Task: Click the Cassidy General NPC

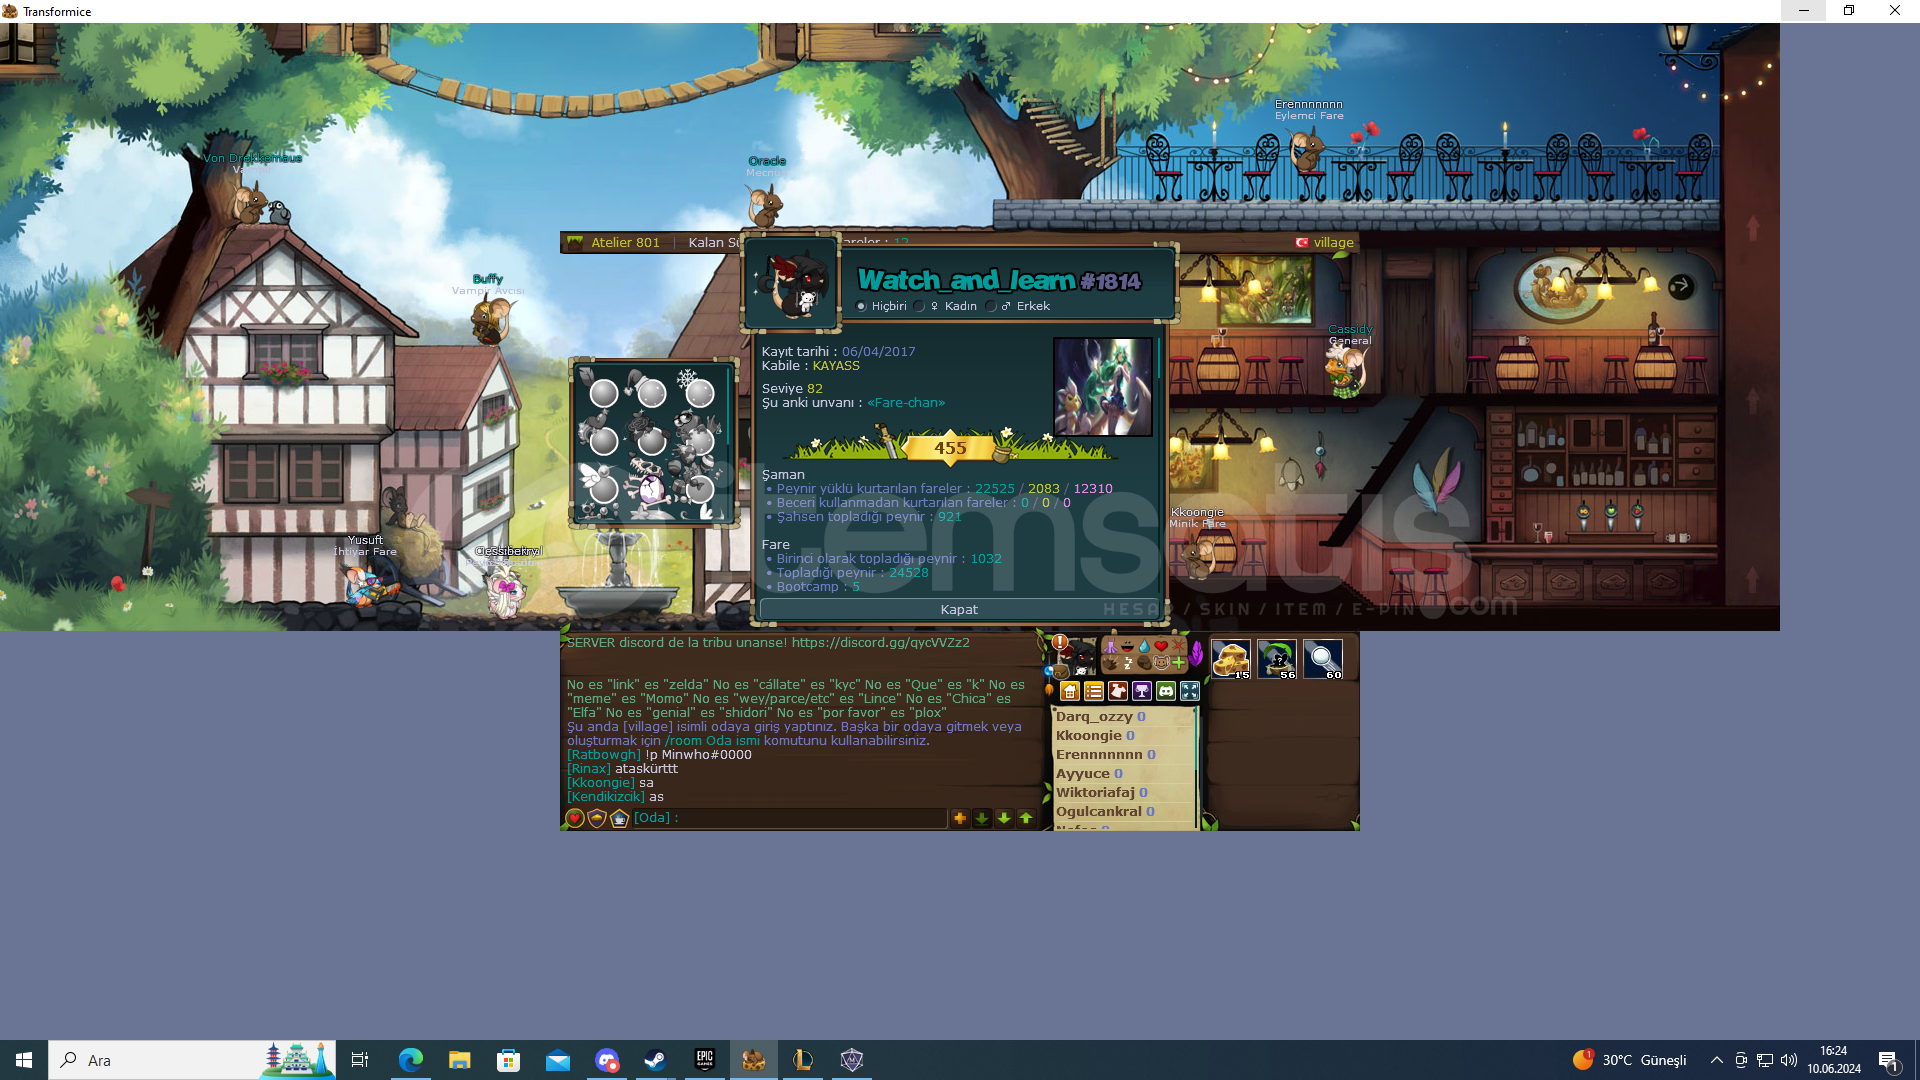Action: tap(1347, 370)
